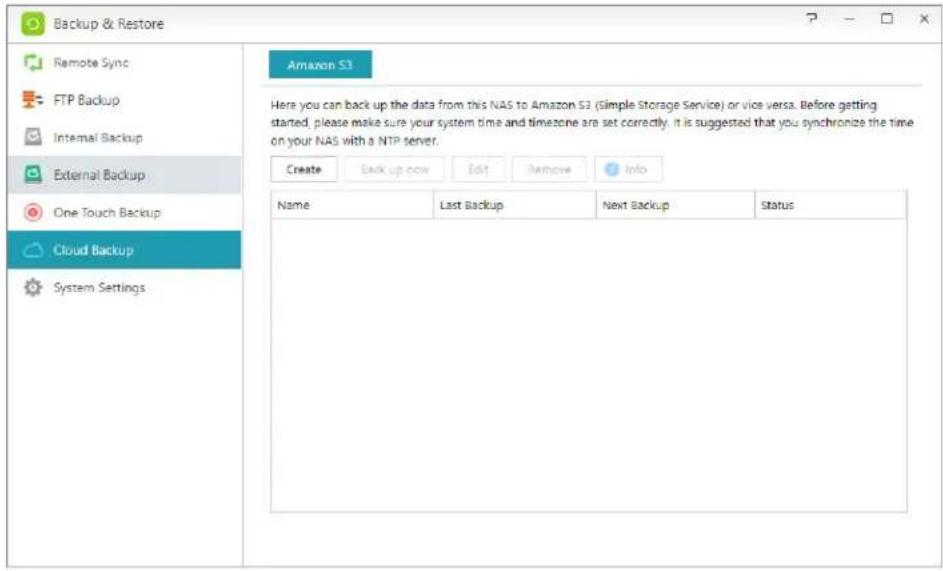
Task: Open the Internal Backup section
Action: pyautogui.click(x=124, y=137)
